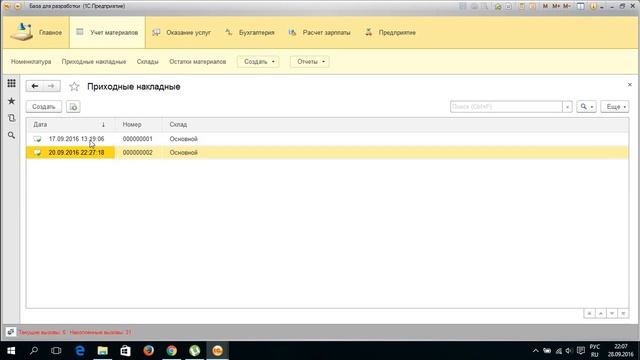Open search field history dropdown arrow
Viewport: 640px width, 360px height.
tap(567, 107)
